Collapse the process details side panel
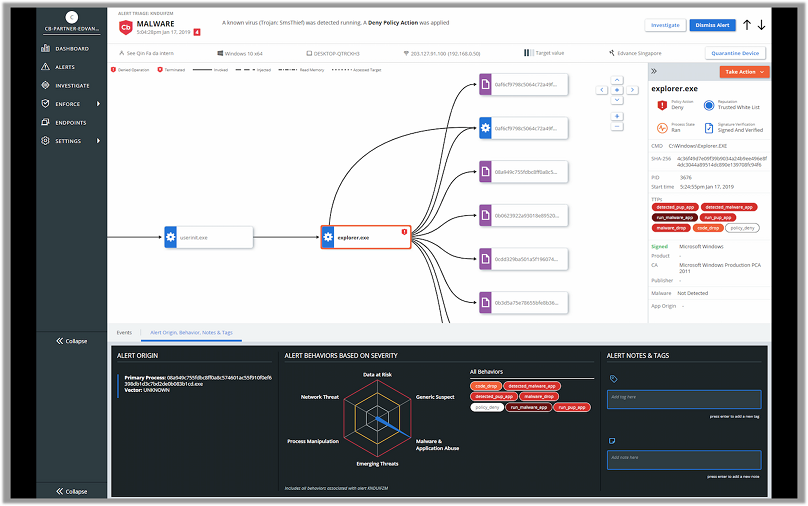The width and height of the screenshot is (808, 506). click(x=653, y=72)
